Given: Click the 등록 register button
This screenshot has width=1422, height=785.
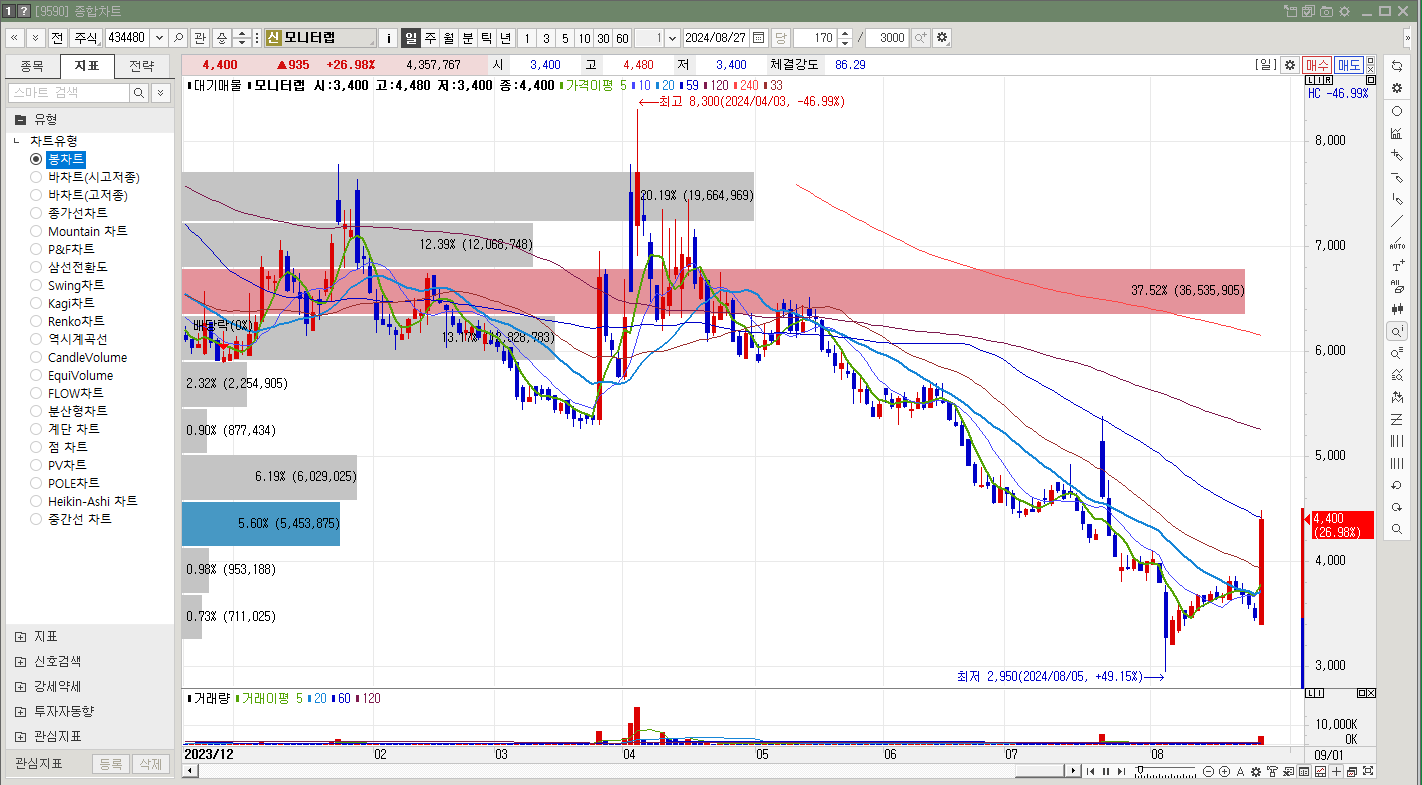Looking at the screenshot, I should click(x=110, y=764).
